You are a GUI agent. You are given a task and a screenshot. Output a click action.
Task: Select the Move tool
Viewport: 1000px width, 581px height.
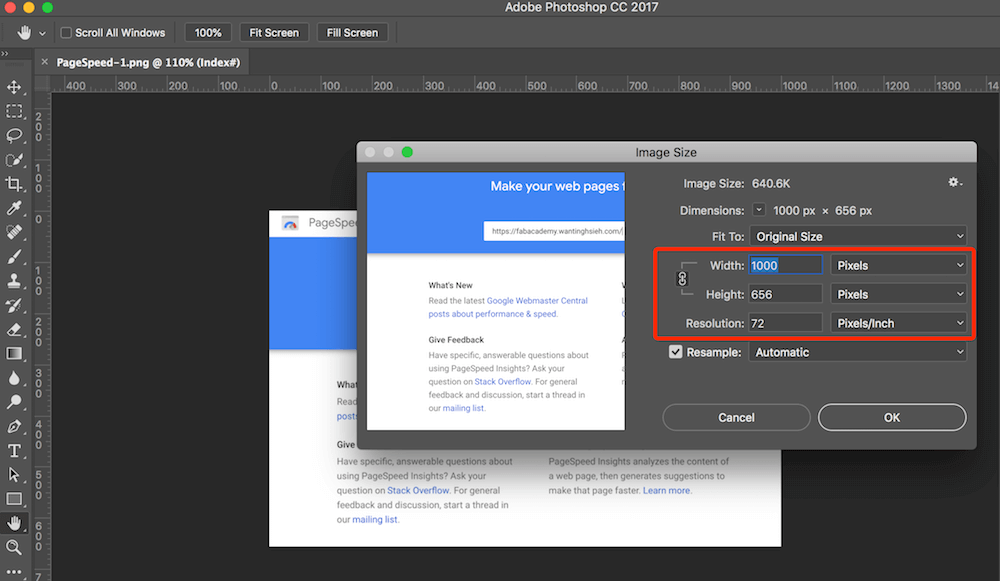point(14,87)
